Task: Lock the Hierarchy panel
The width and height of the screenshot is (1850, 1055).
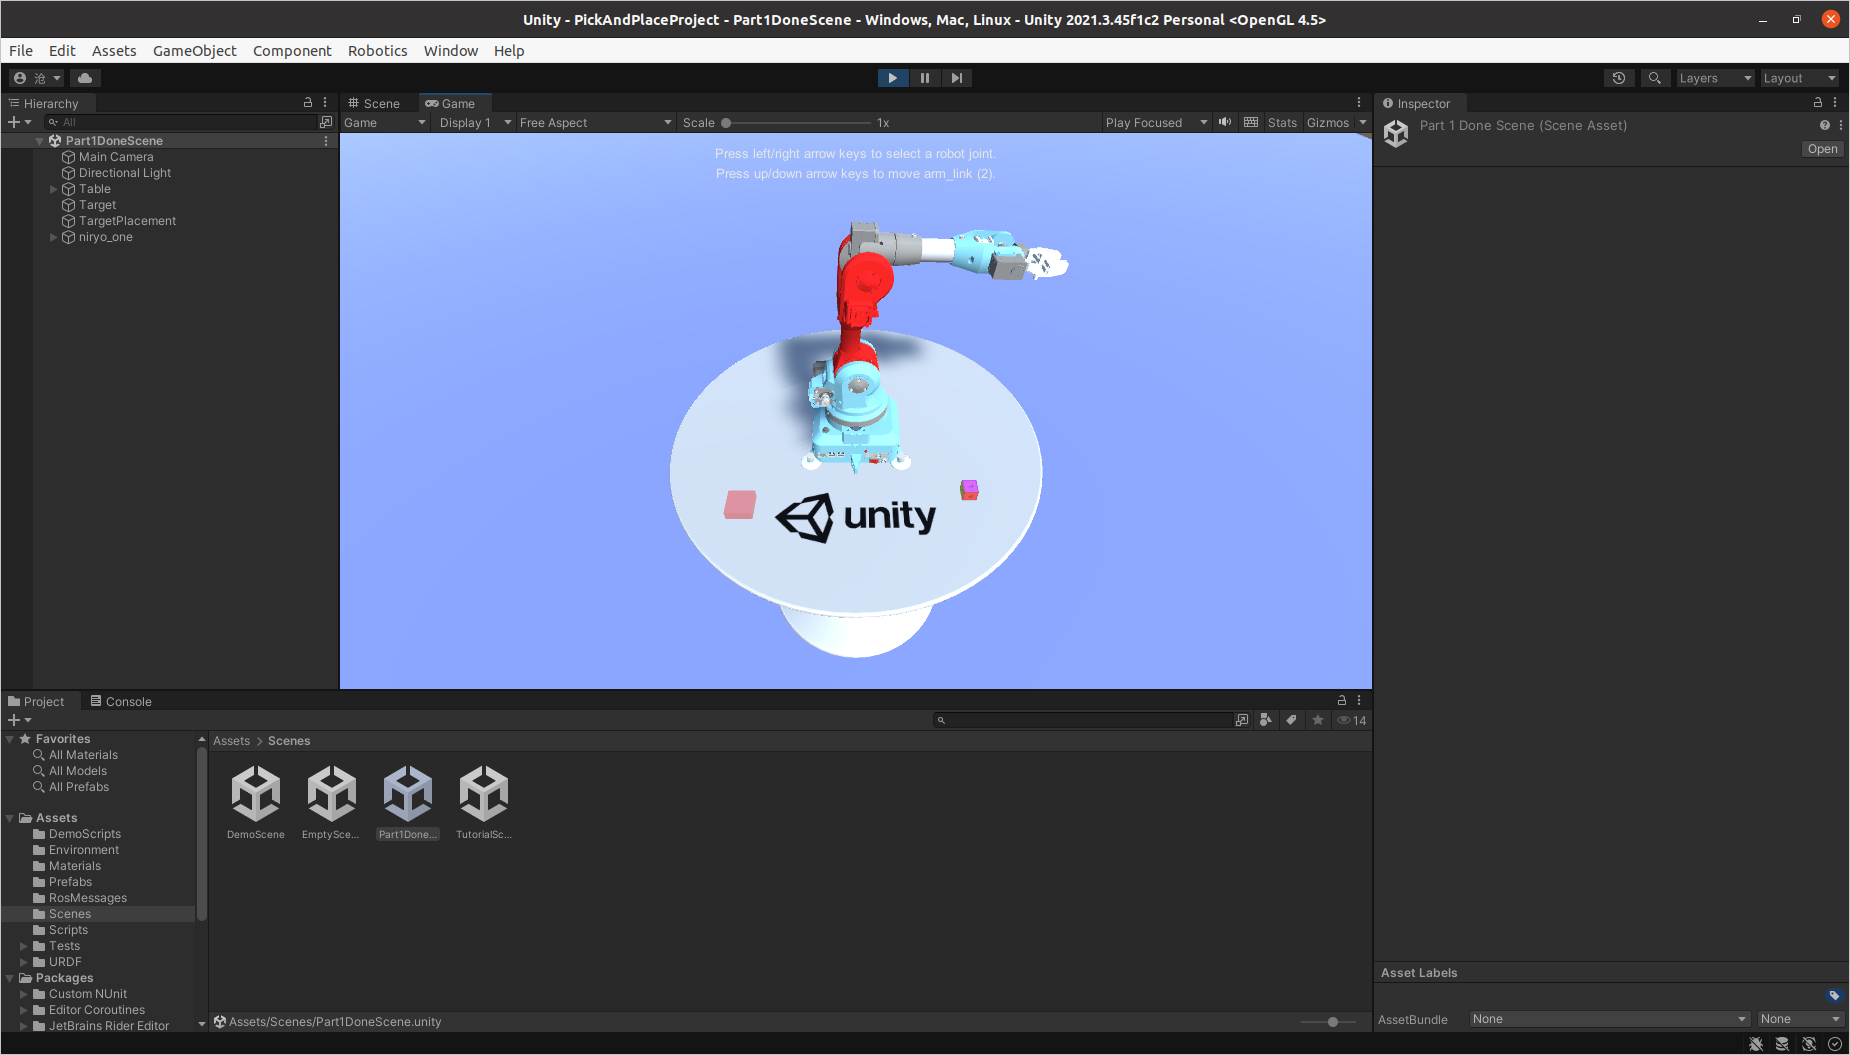Action: pos(308,102)
